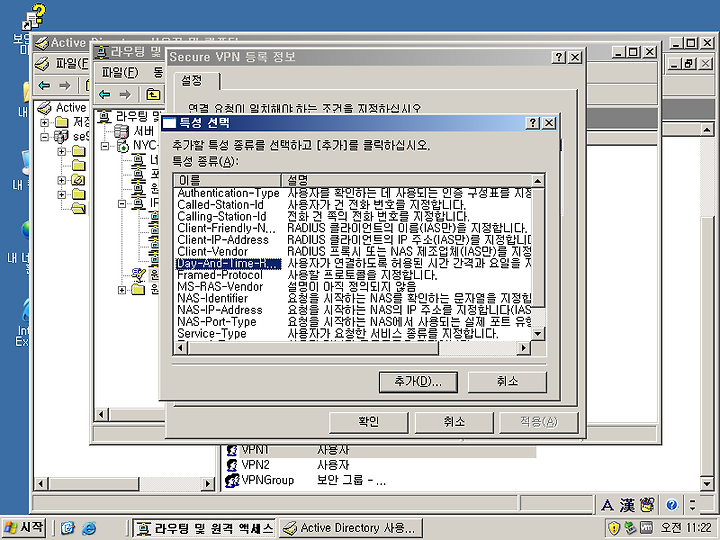
Task: Click language bar A input mode icon
Action: coord(607,505)
